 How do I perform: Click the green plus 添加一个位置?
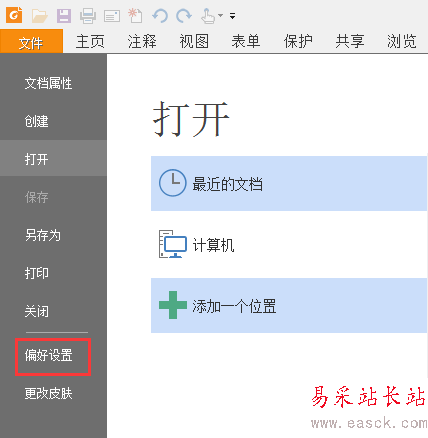(289, 305)
